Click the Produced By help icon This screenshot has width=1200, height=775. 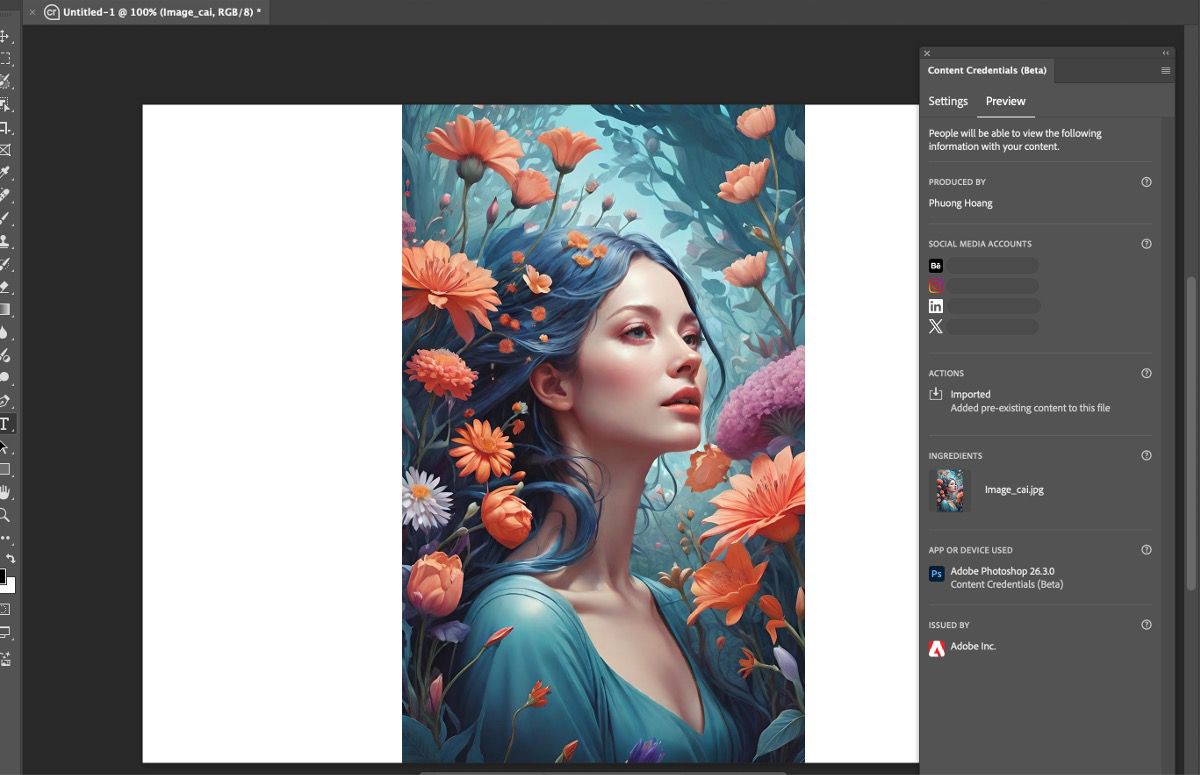point(1146,182)
